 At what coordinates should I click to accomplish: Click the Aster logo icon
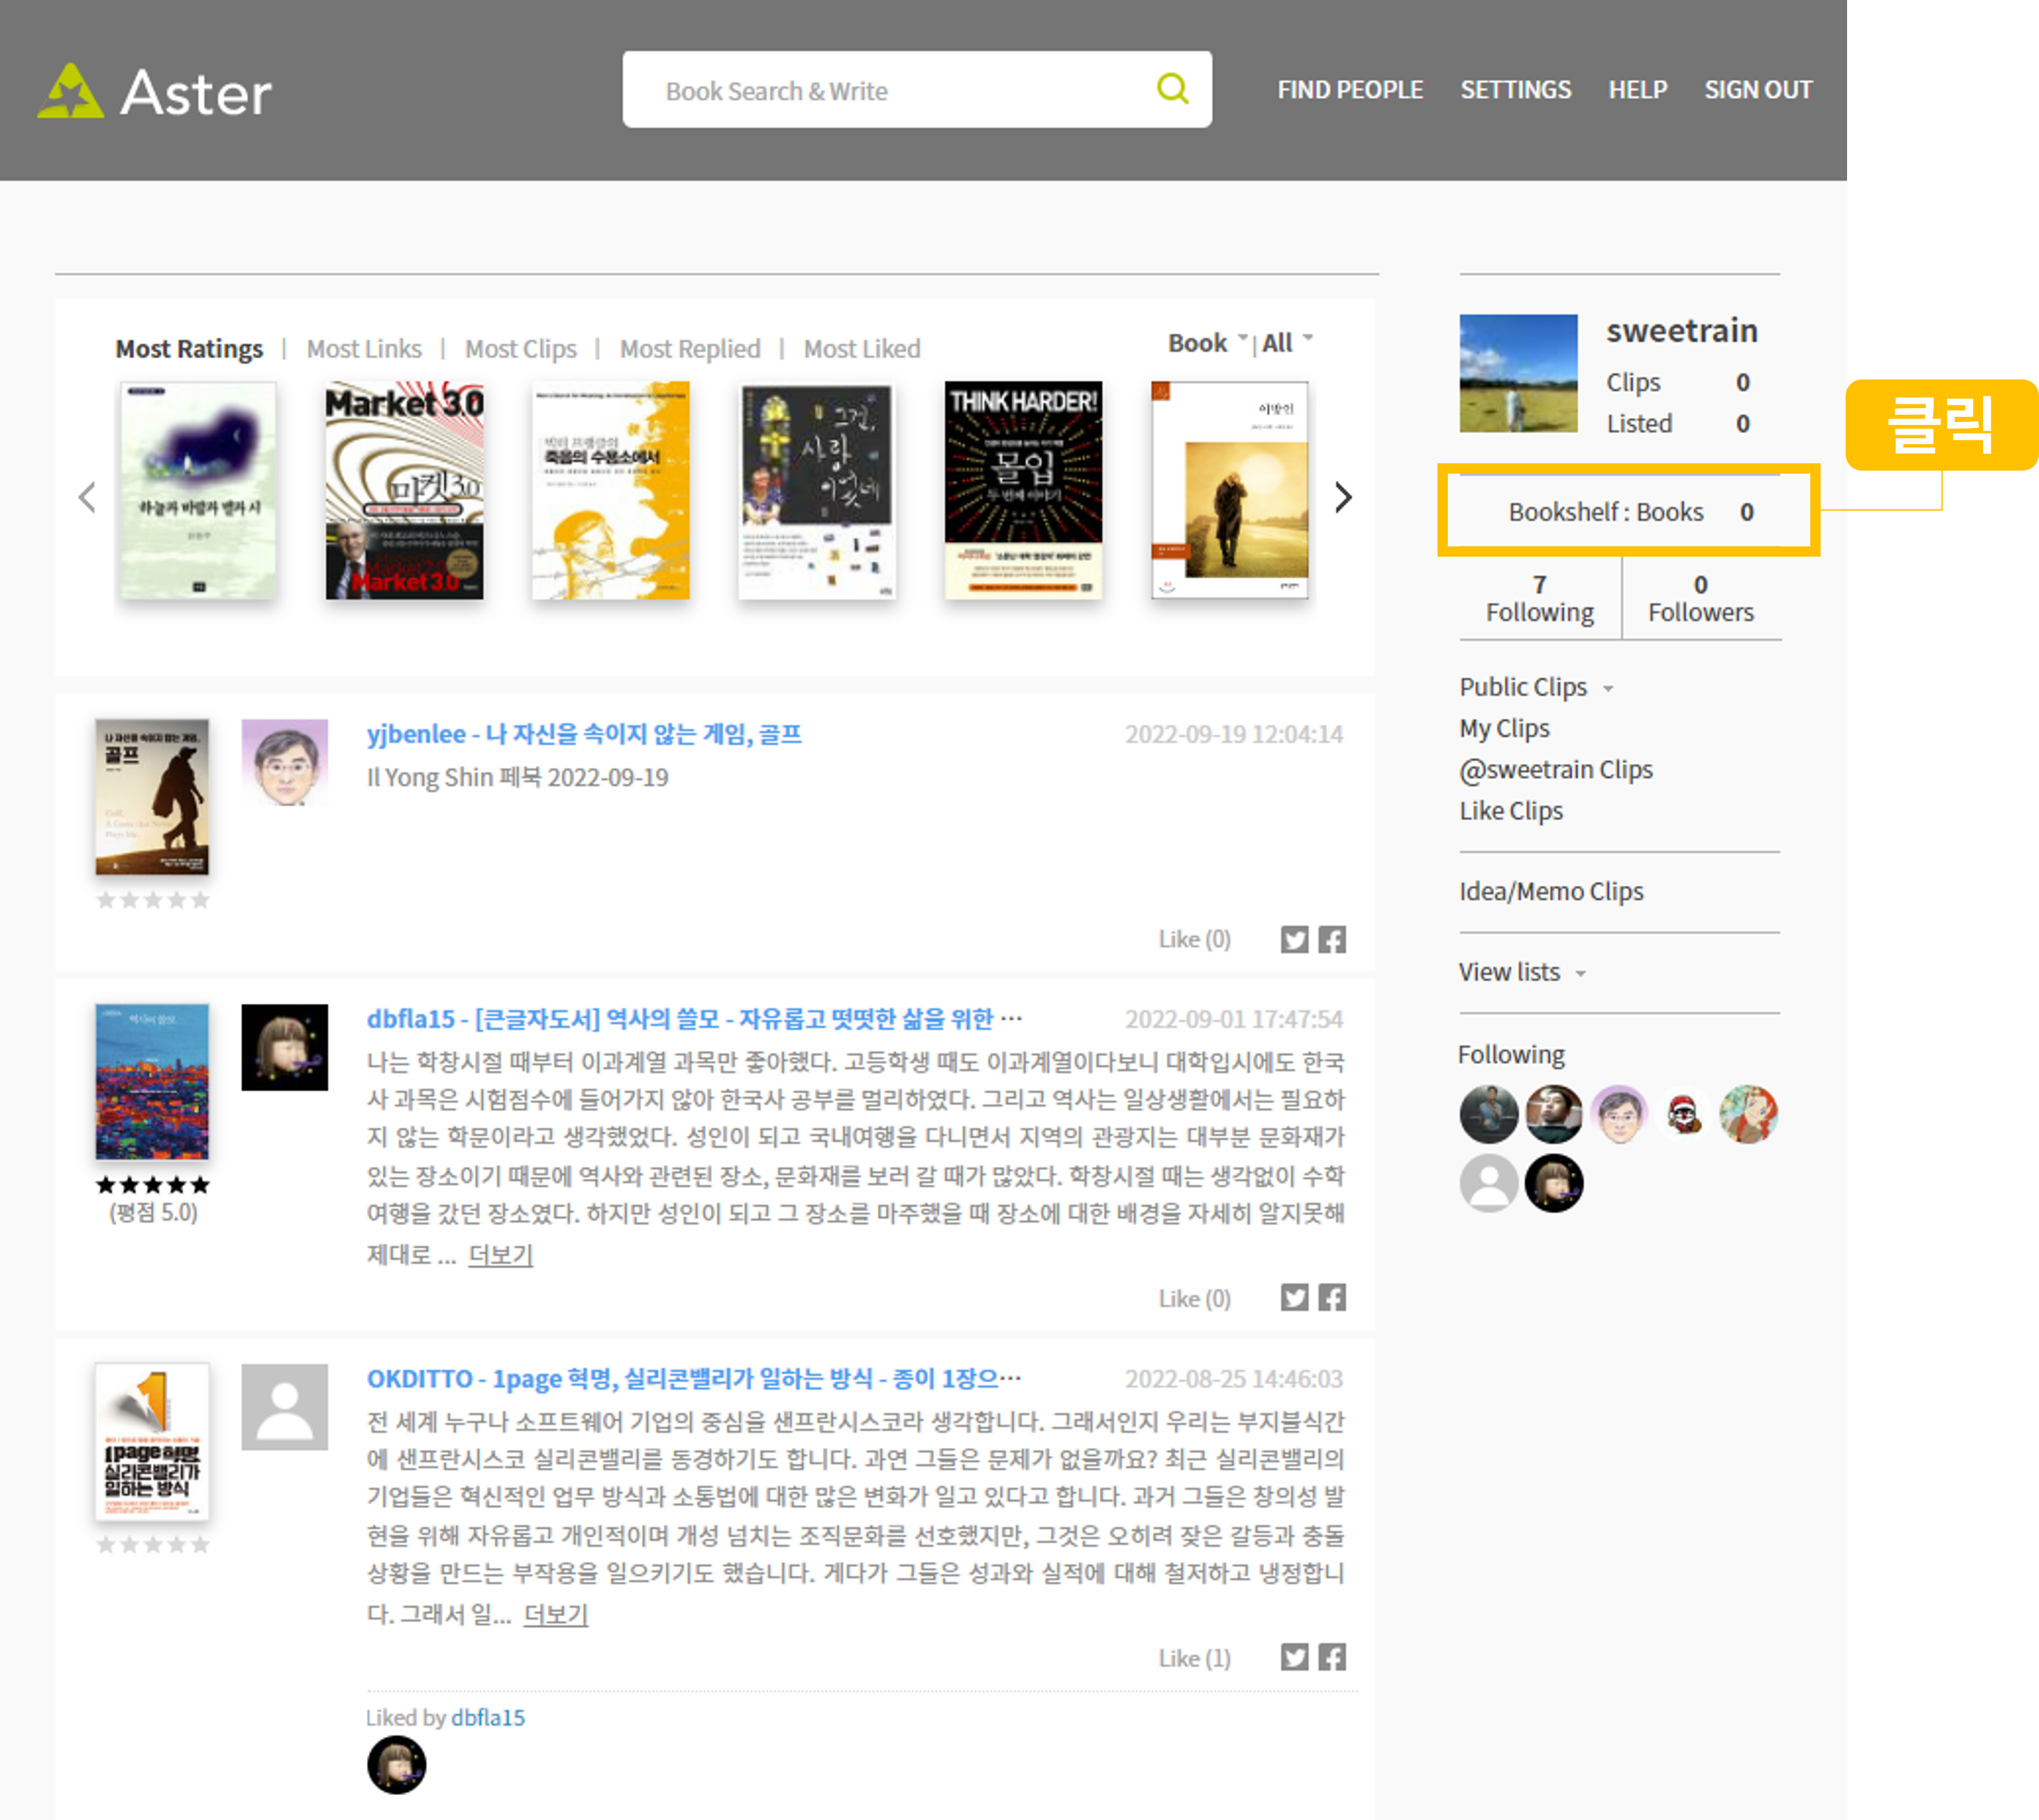coord(70,91)
